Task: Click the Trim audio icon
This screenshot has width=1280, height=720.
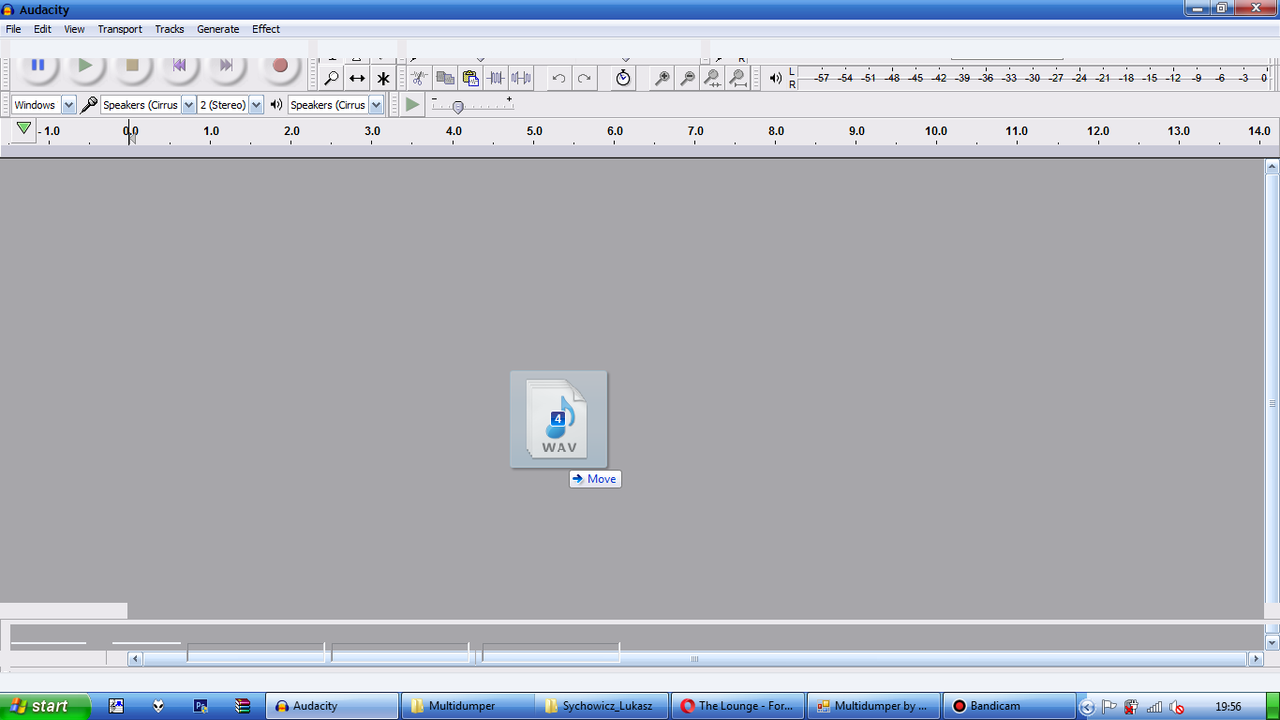Action: coord(496,78)
